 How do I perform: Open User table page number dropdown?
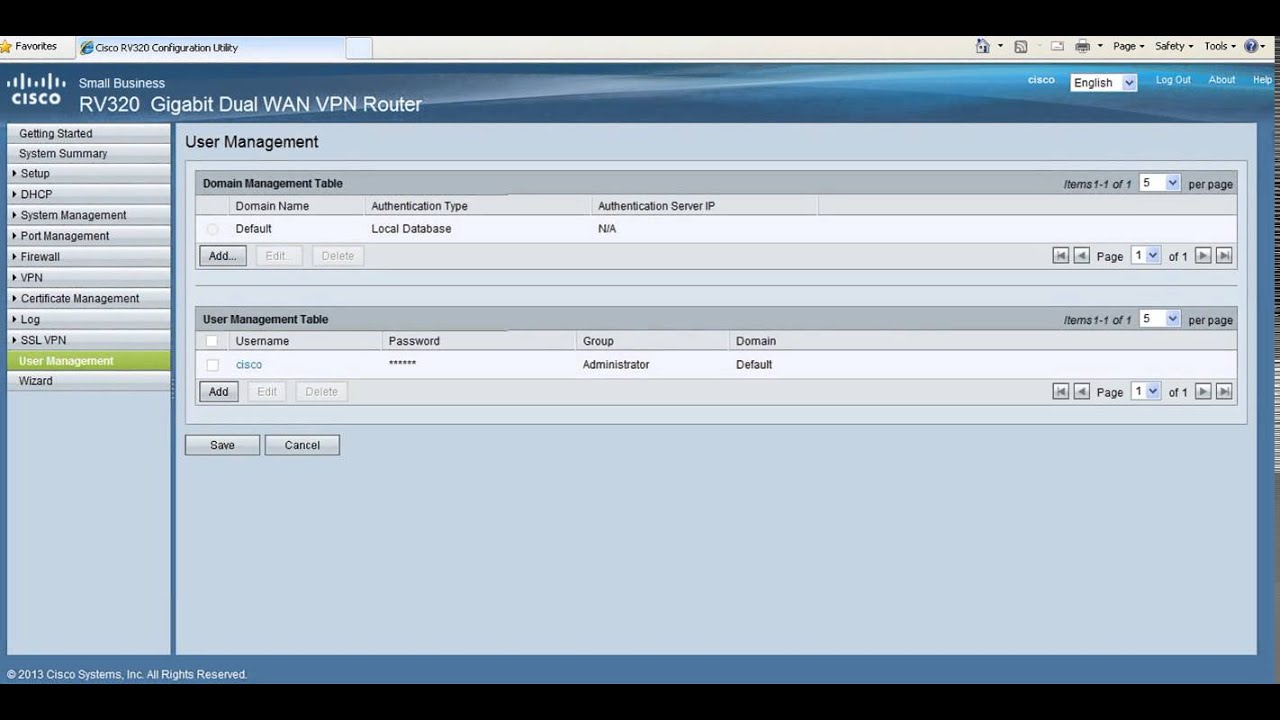click(1145, 392)
